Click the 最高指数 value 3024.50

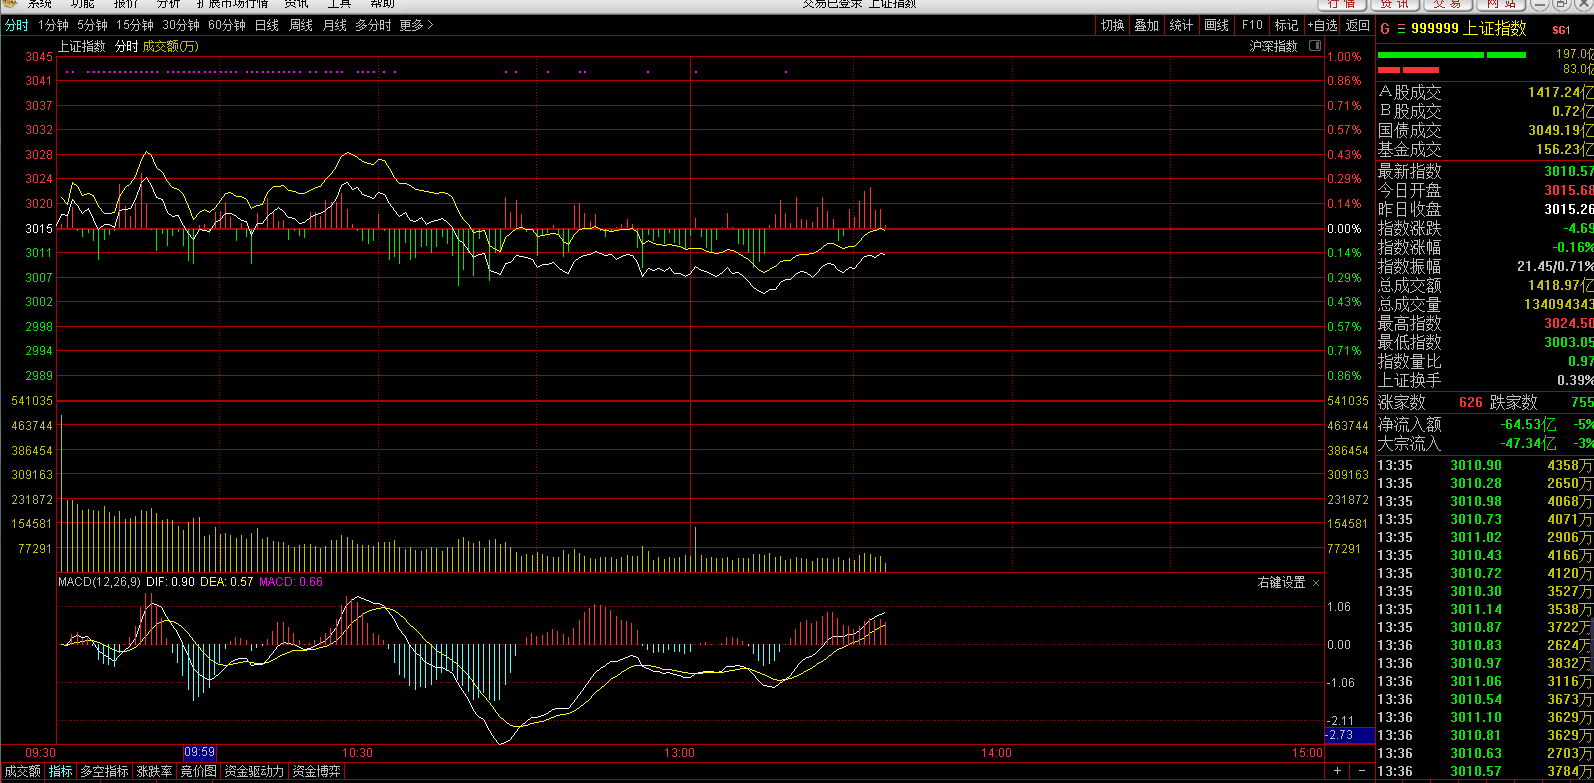(1568, 323)
